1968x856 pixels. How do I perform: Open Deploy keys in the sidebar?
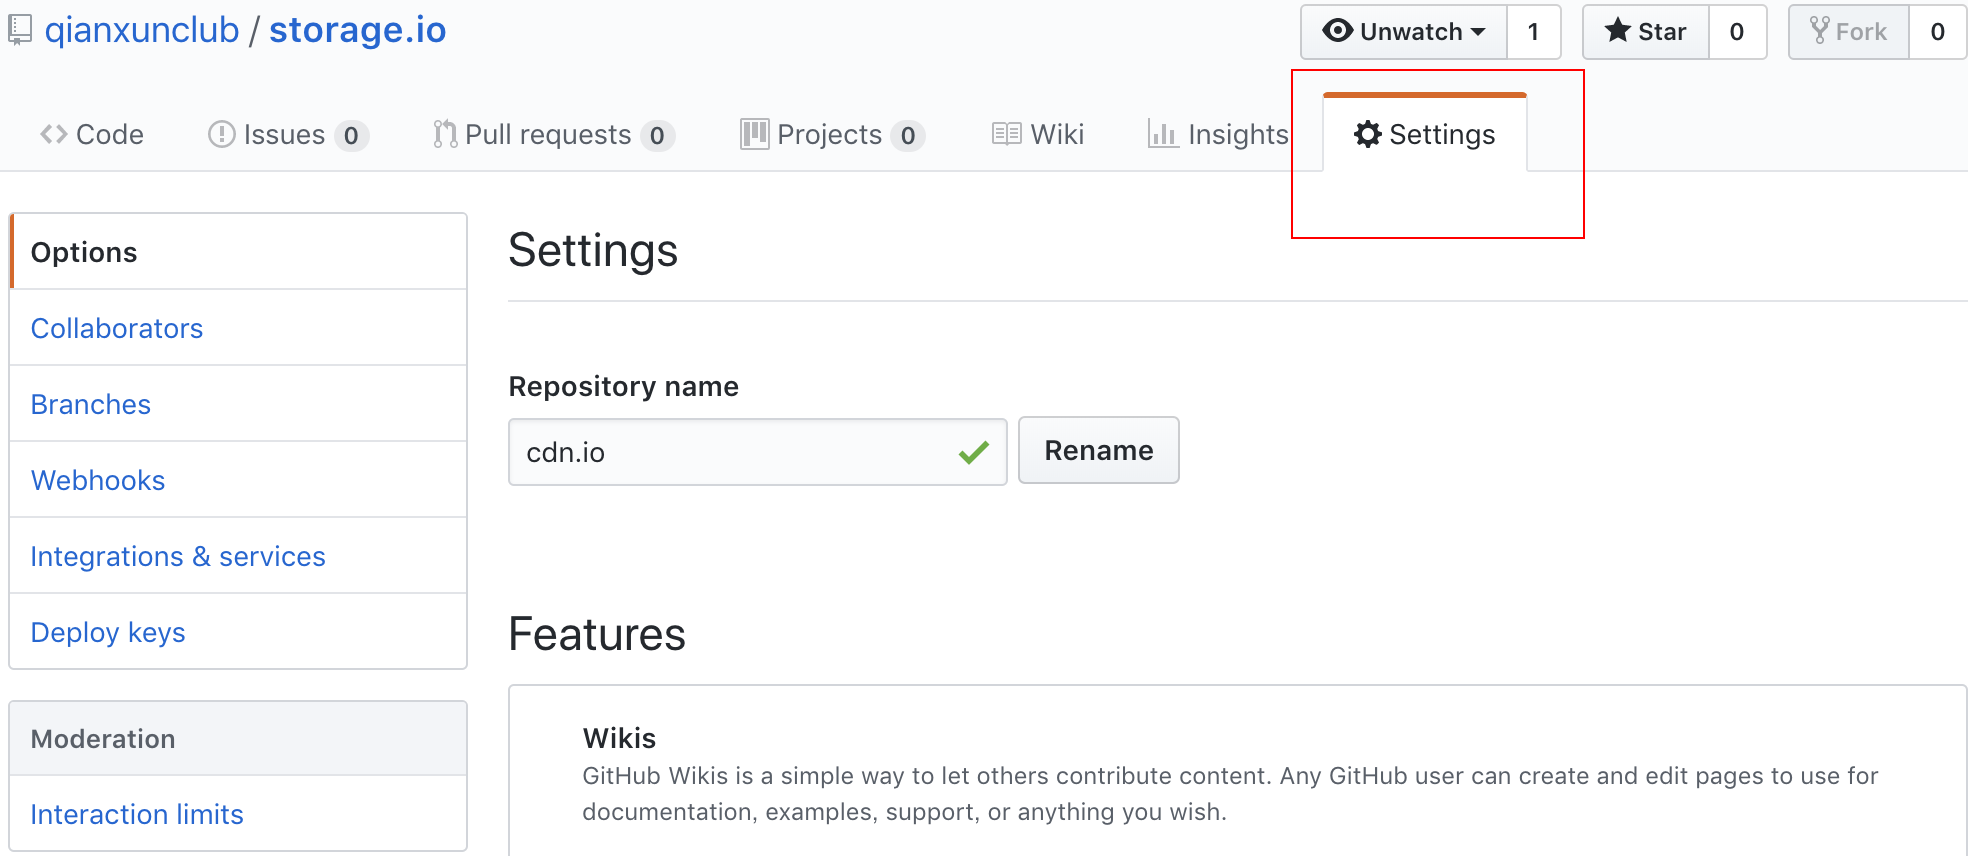click(108, 632)
